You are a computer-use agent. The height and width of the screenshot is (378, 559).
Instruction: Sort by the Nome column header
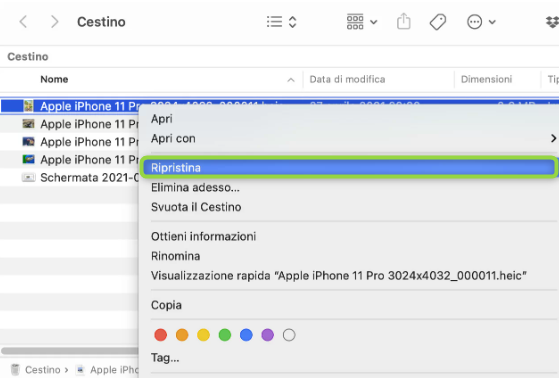pos(54,79)
